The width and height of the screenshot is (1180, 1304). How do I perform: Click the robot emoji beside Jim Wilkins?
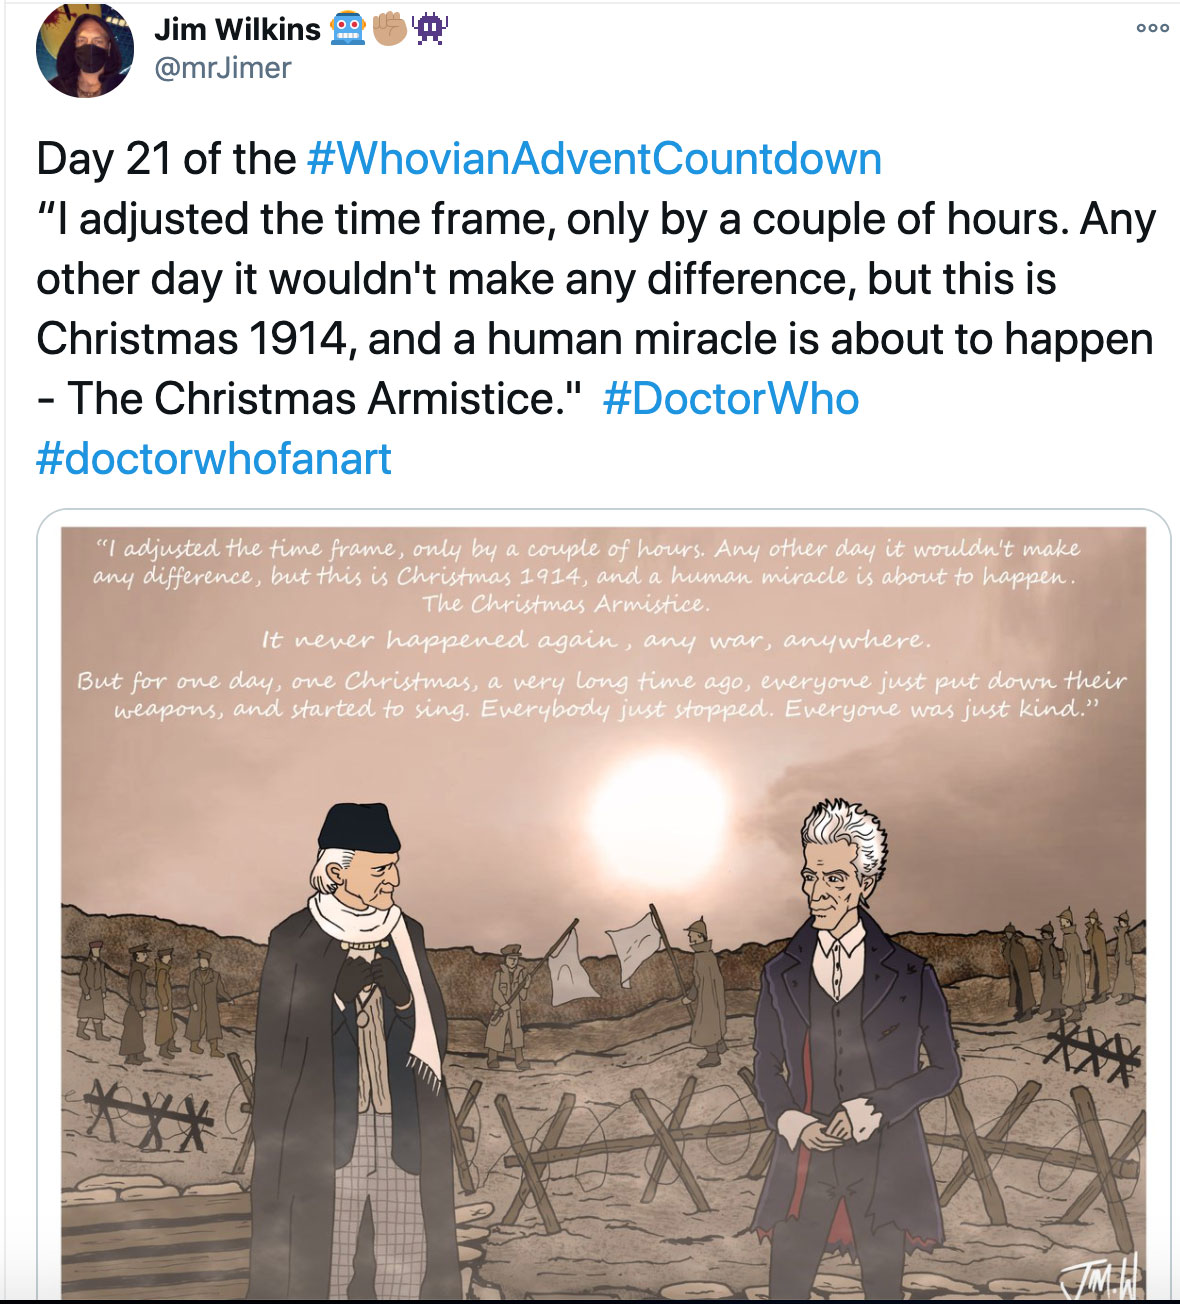point(348,29)
